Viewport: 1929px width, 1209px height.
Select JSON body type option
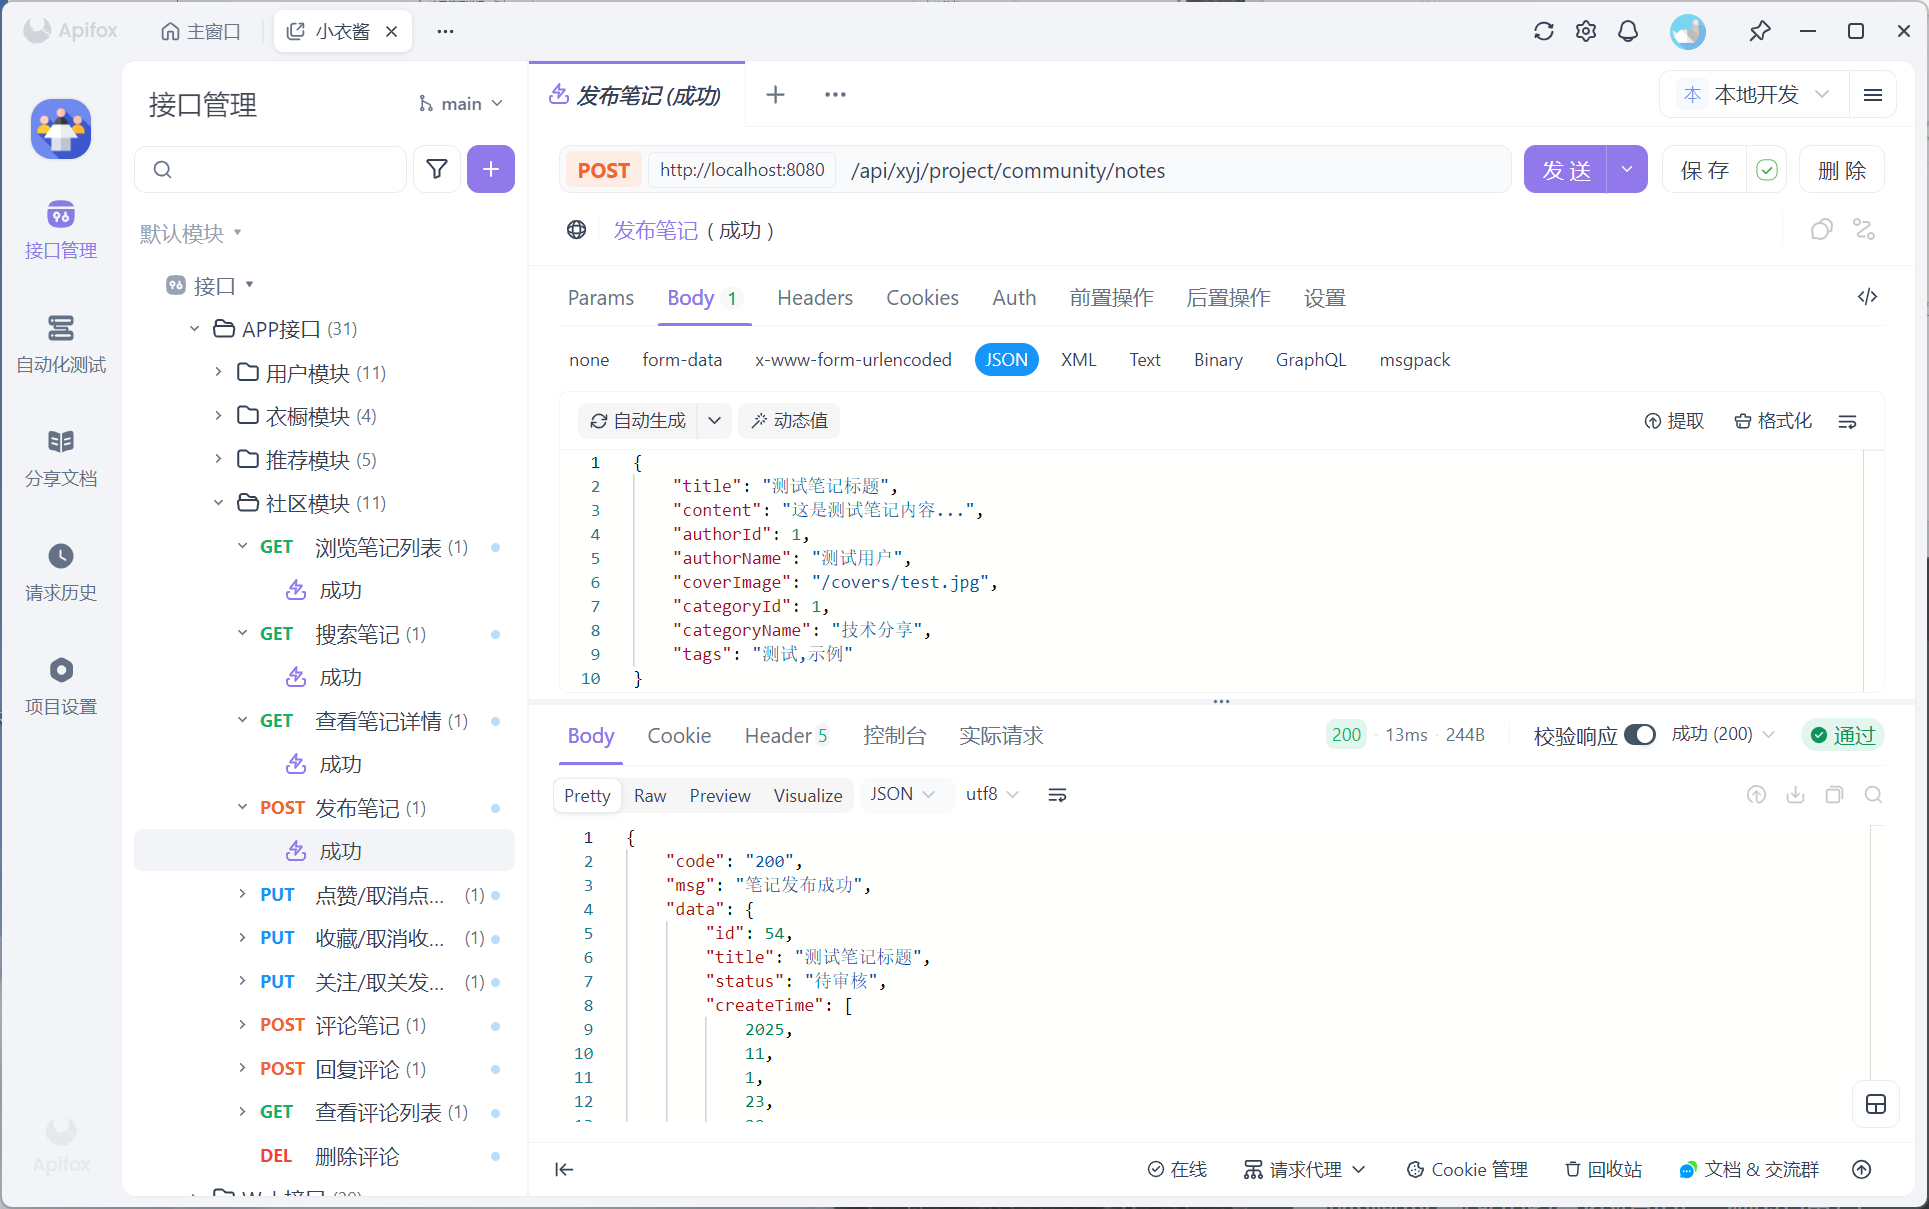point(1006,360)
